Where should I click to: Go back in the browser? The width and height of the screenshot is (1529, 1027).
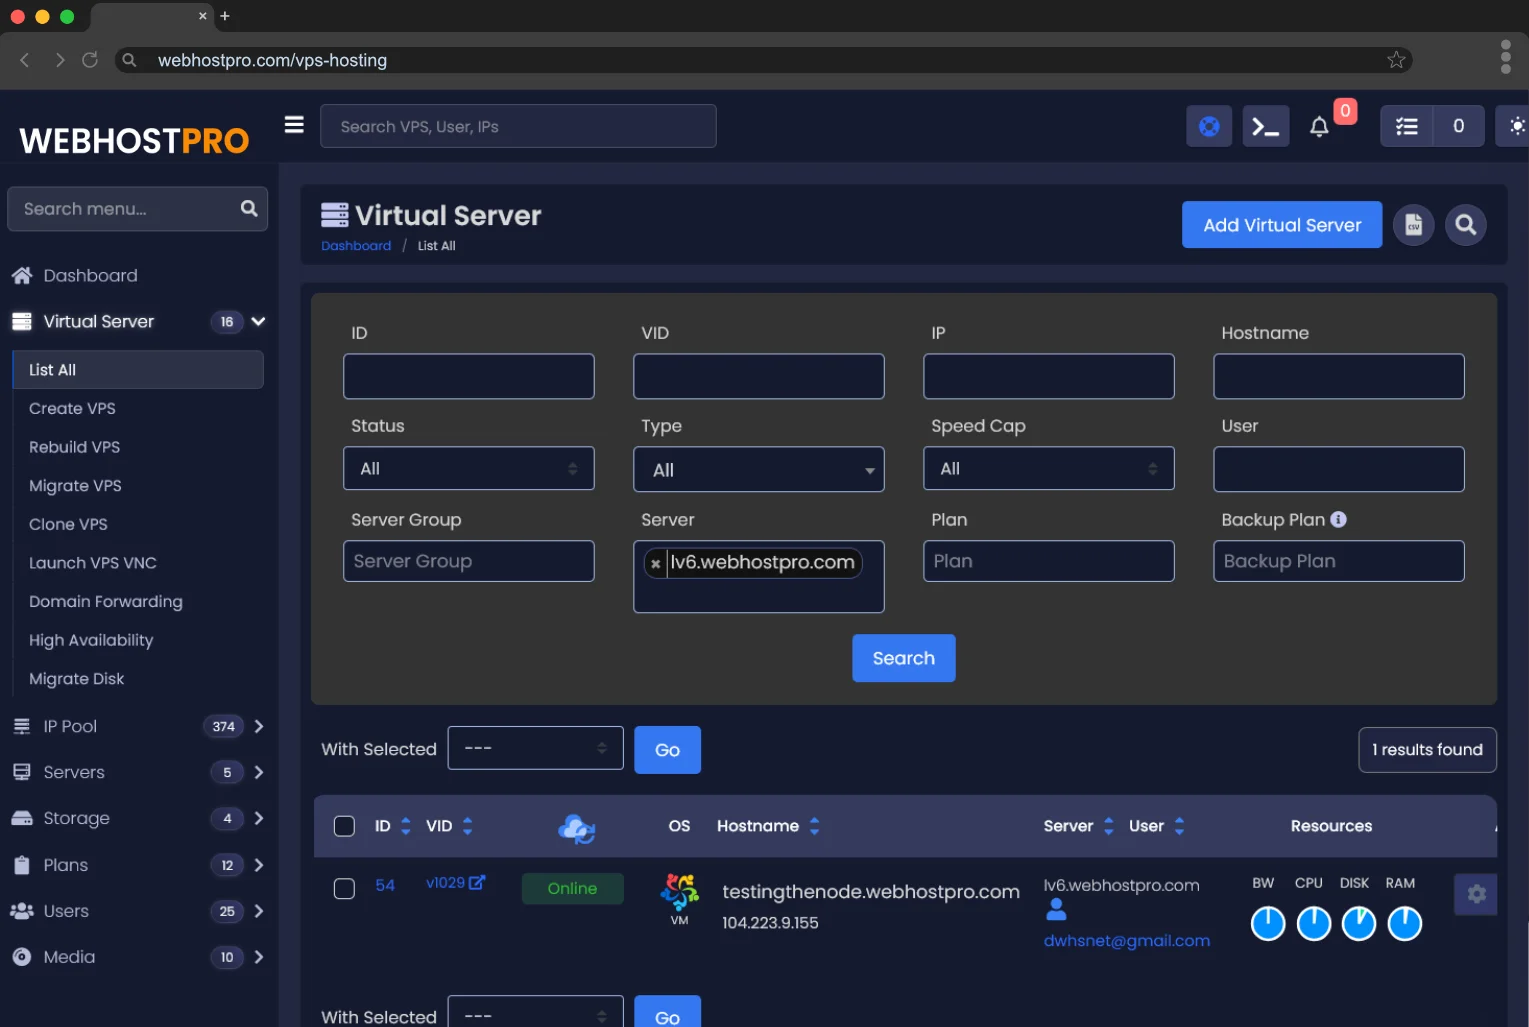point(25,60)
